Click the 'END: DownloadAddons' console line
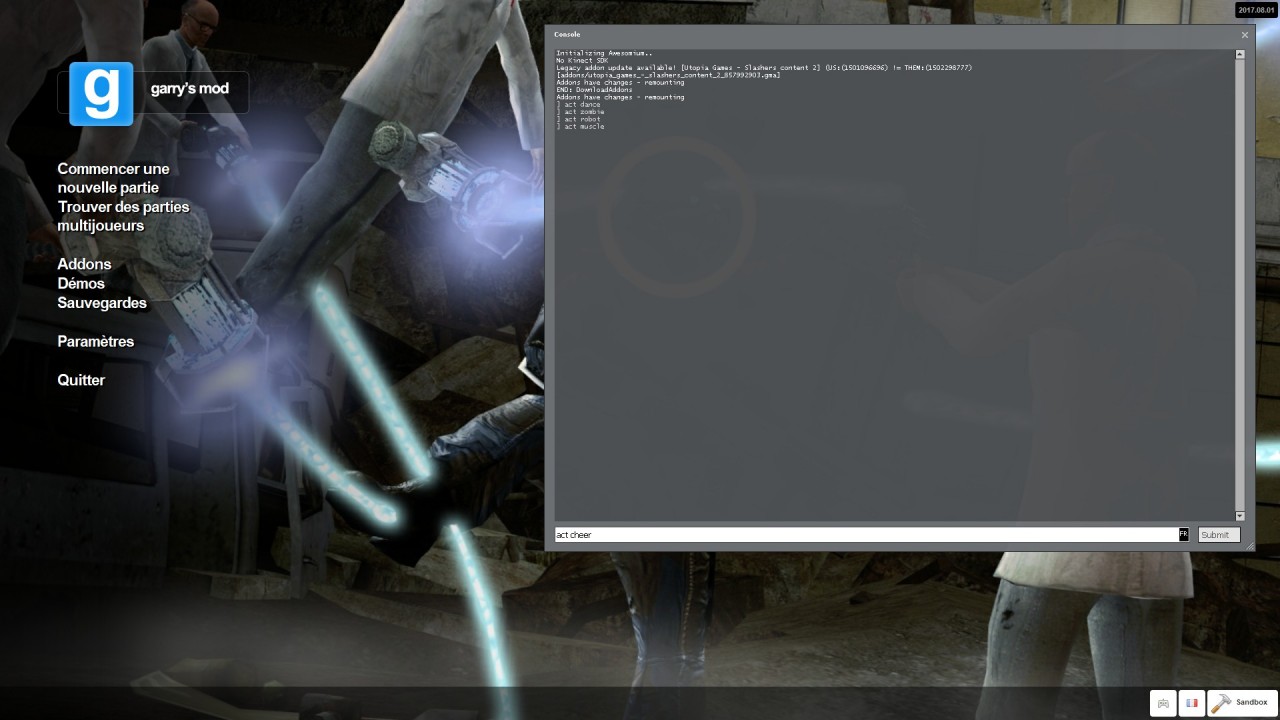Screen dimensions: 1280x720 click(x=594, y=90)
